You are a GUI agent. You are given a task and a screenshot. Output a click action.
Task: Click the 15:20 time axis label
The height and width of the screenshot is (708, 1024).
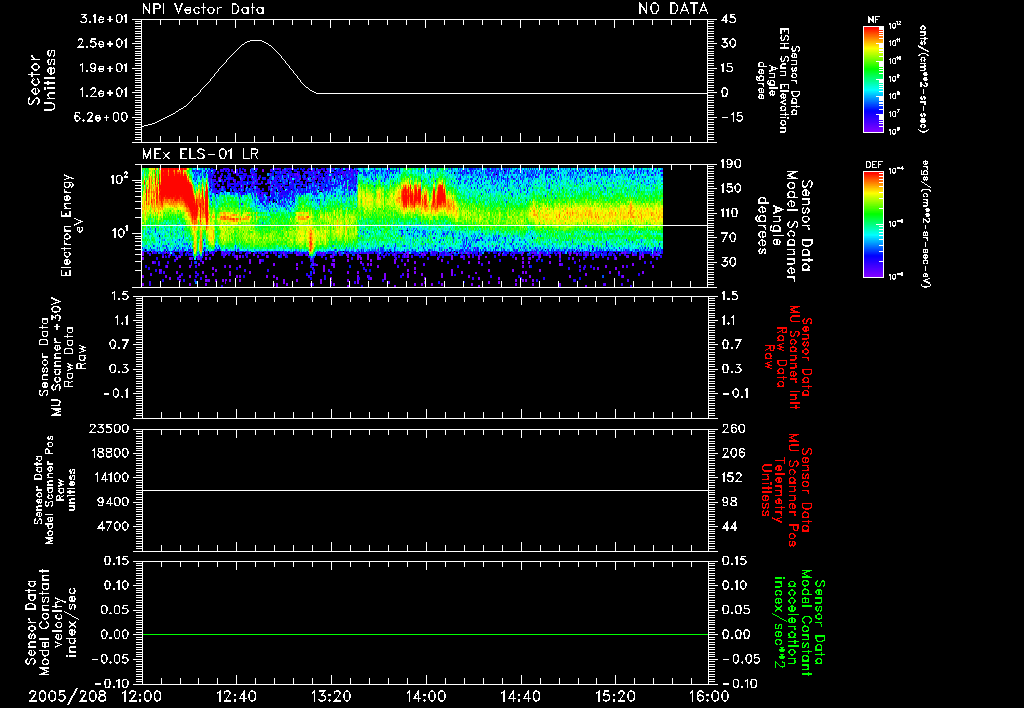[615, 696]
